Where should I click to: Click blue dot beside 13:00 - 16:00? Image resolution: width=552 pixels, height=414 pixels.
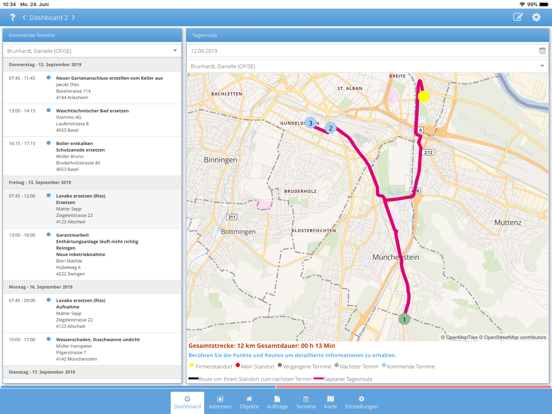pos(49,234)
